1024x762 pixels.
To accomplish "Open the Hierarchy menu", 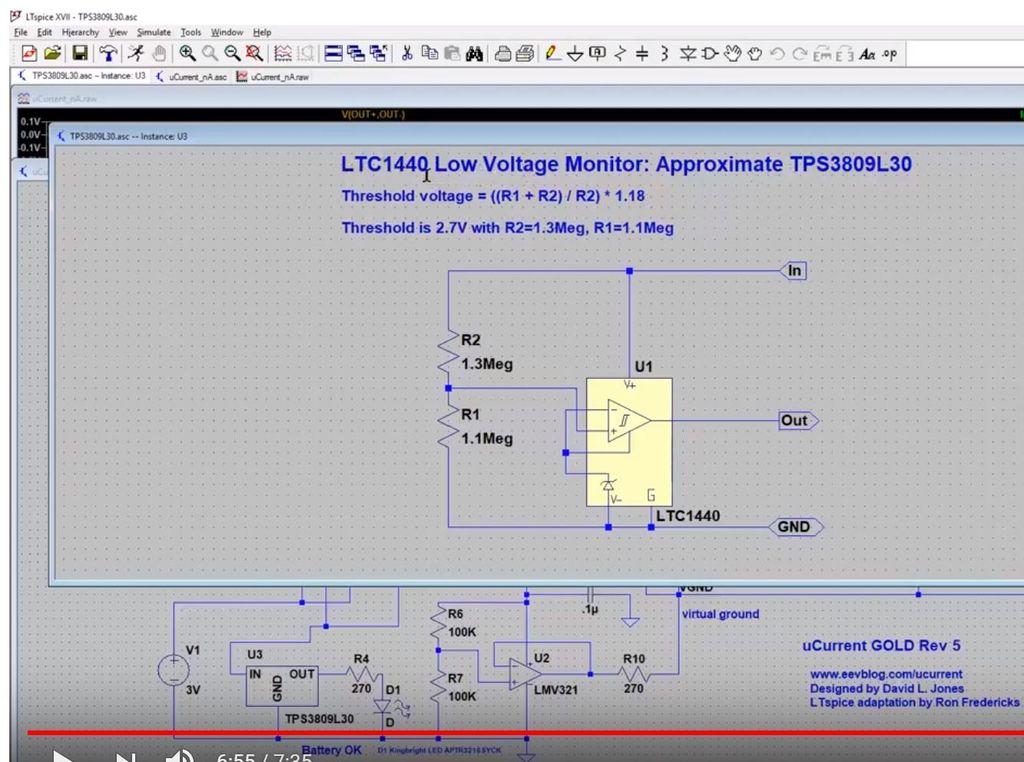I will [x=80, y=32].
